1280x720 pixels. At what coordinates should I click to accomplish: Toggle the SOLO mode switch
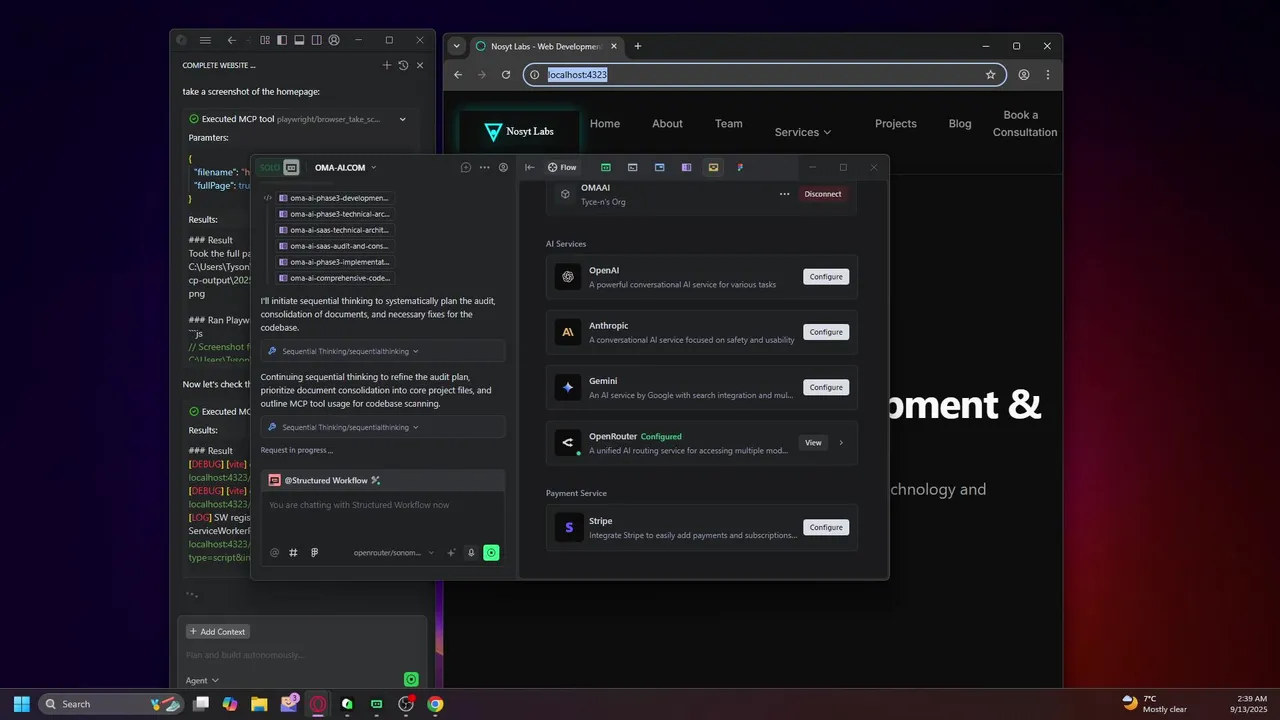coord(280,167)
